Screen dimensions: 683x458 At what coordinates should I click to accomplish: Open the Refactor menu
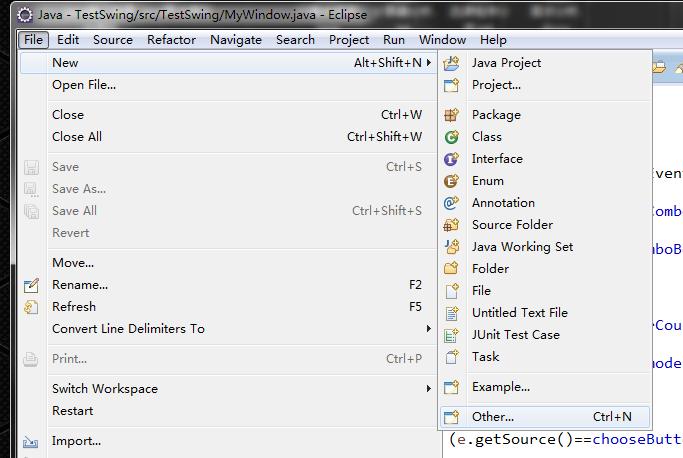click(x=171, y=40)
